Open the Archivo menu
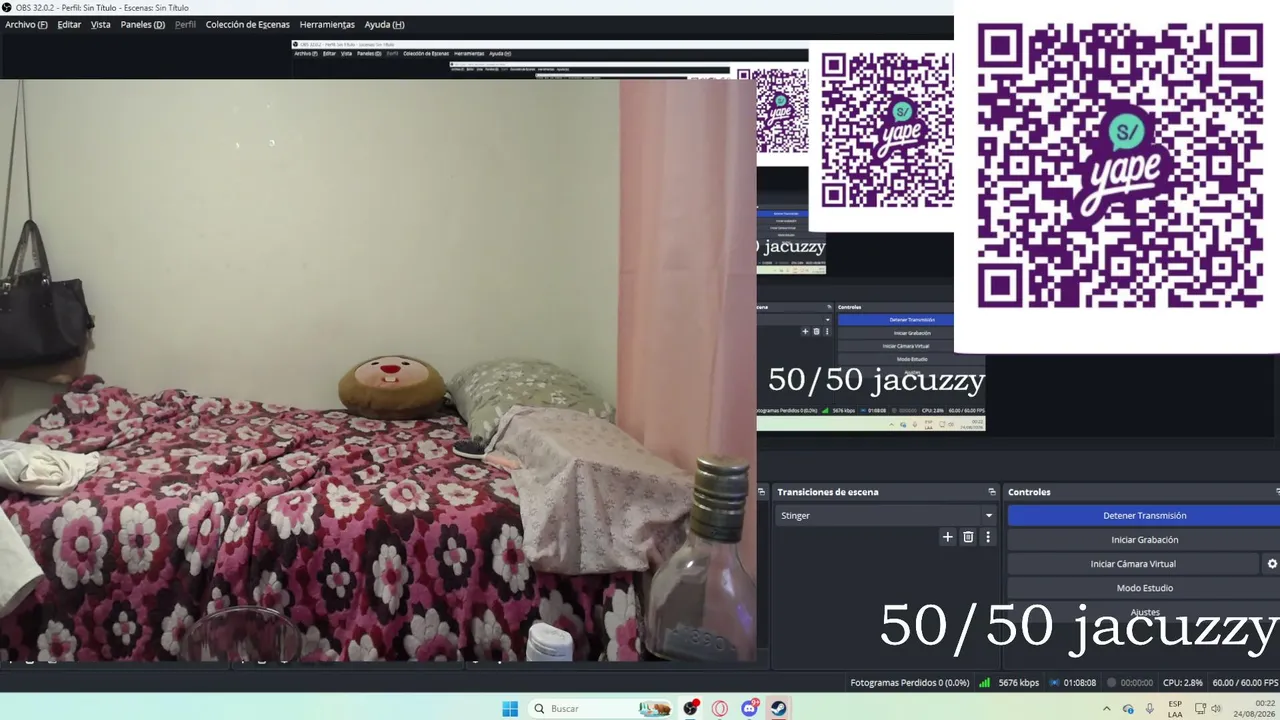1280x720 pixels. pyautogui.click(x=26, y=24)
